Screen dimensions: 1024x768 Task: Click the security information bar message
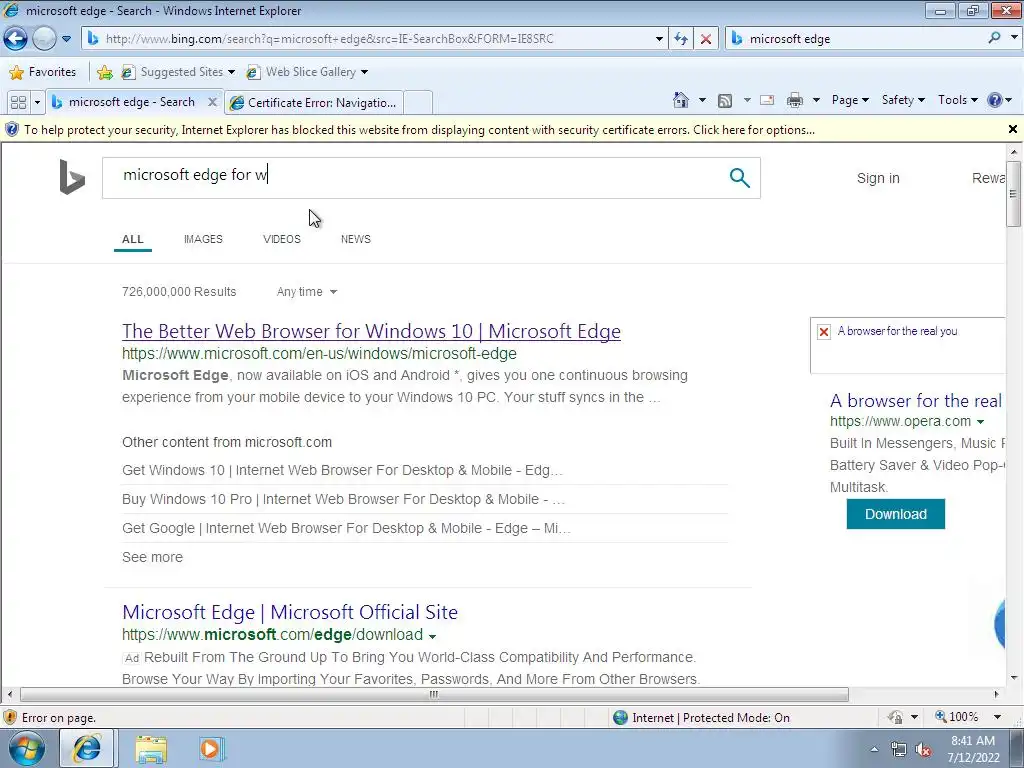click(419, 130)
